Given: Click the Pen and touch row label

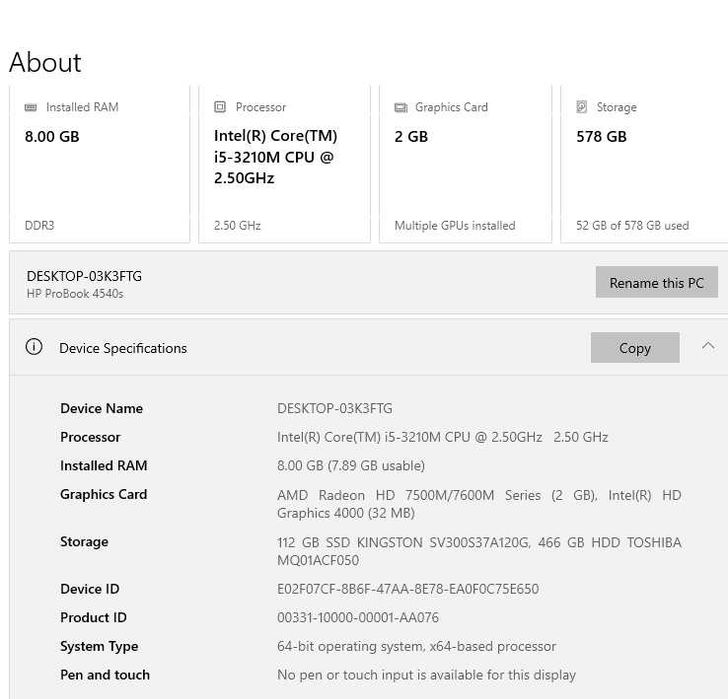Looking at the screenshot, I should pos(105,675).
